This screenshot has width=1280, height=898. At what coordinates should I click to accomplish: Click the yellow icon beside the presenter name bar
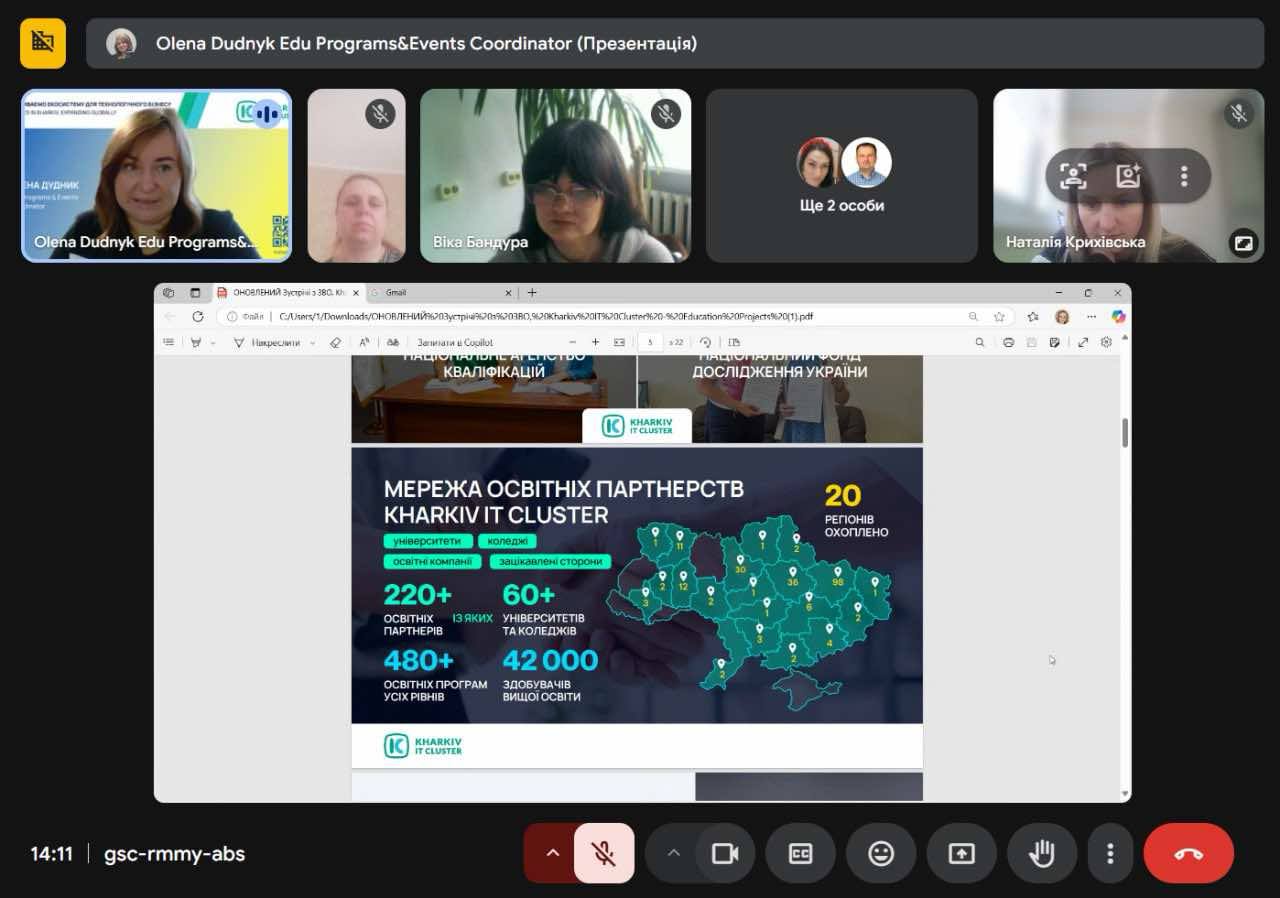43,43
